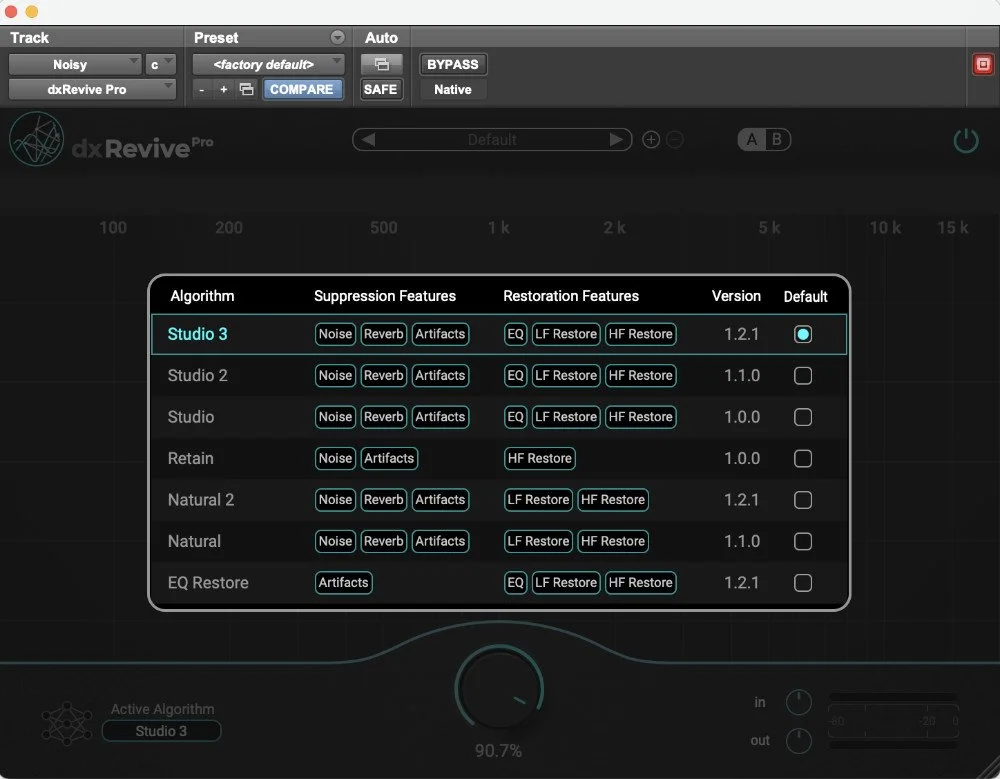Click the Restoration Features column header
The height and width of the screenshot is (779, 1000).
571,296
